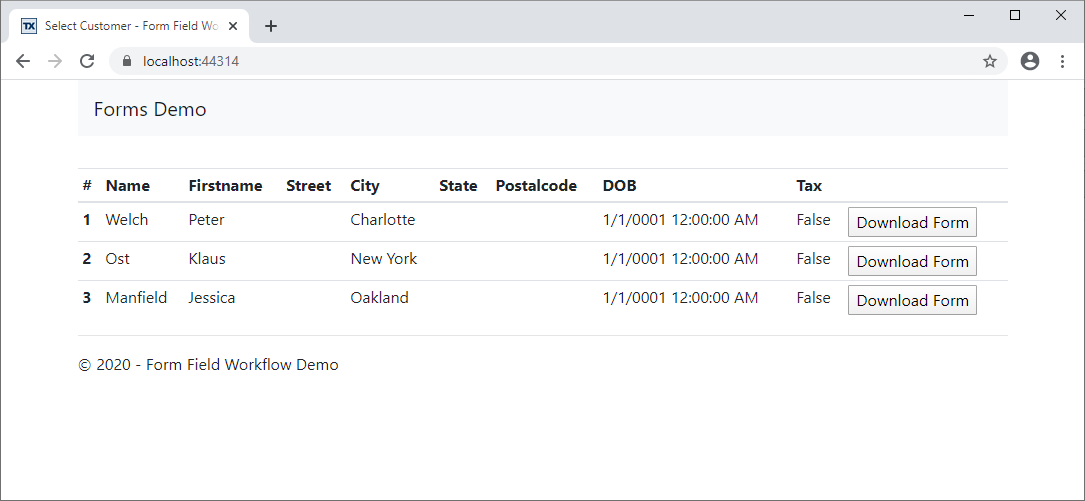Download the form for Manfield
1085x501 pixels.
(x=912, y=300)
